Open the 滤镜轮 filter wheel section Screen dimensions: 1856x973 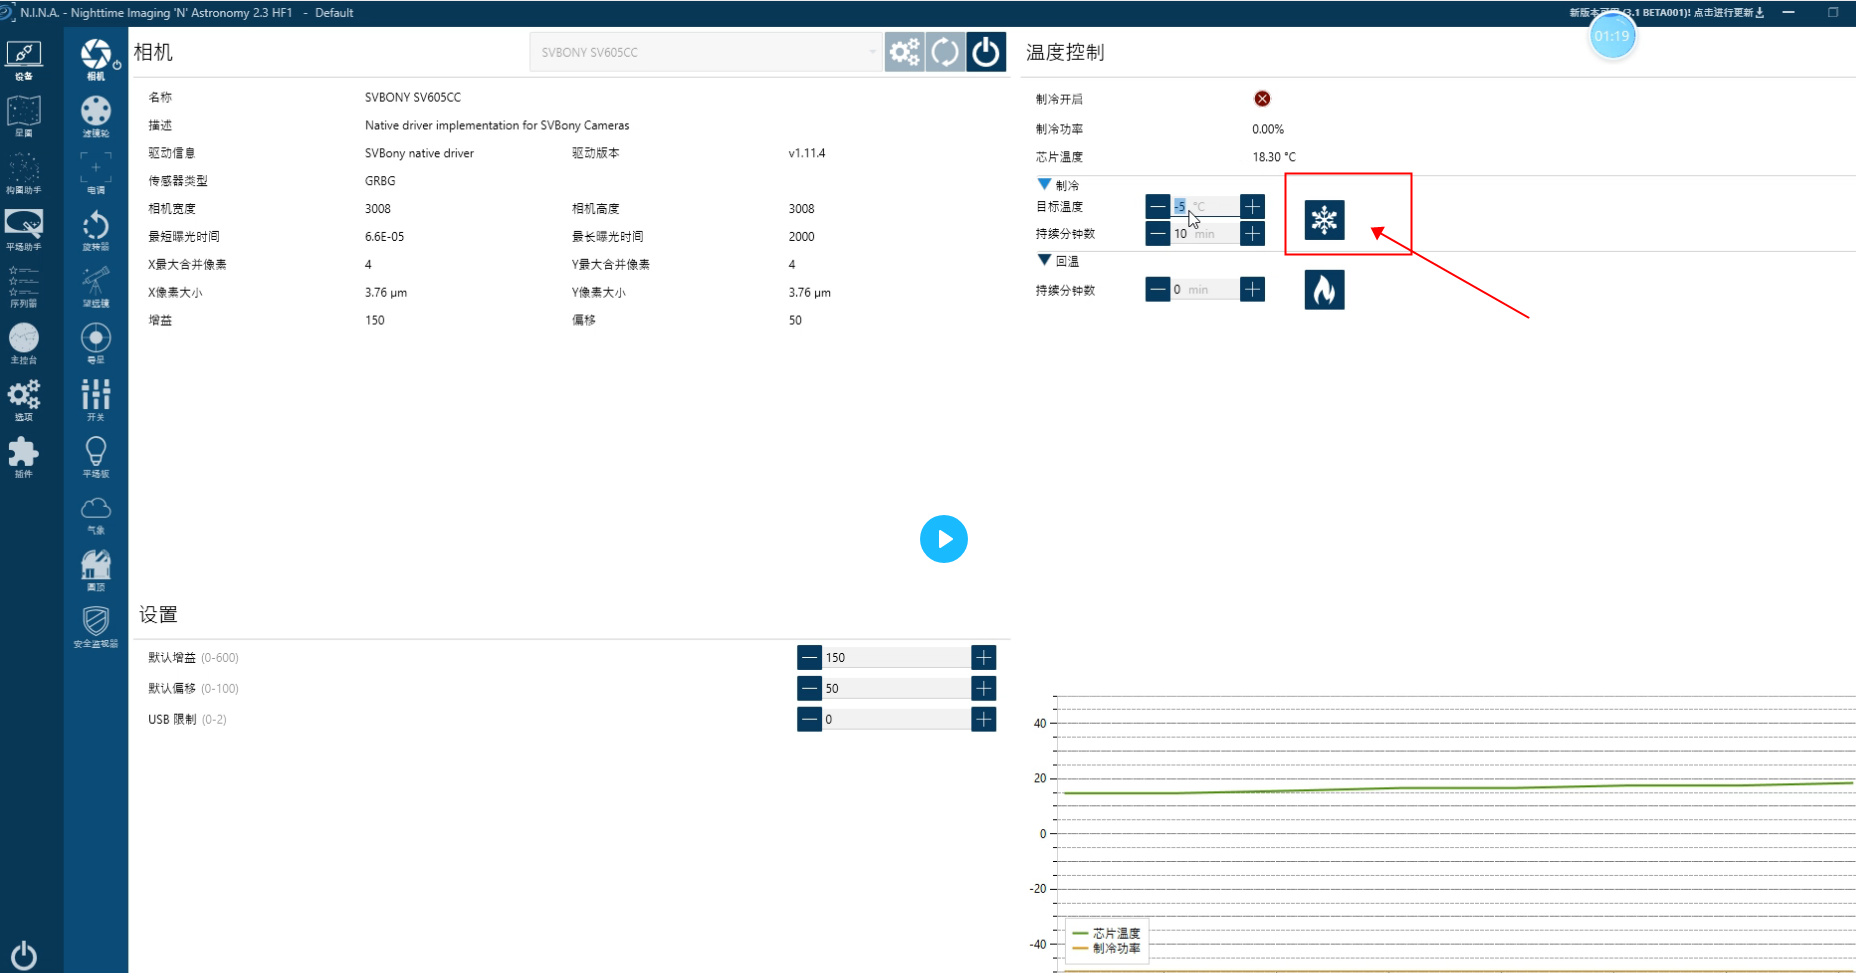click(96, 116)
